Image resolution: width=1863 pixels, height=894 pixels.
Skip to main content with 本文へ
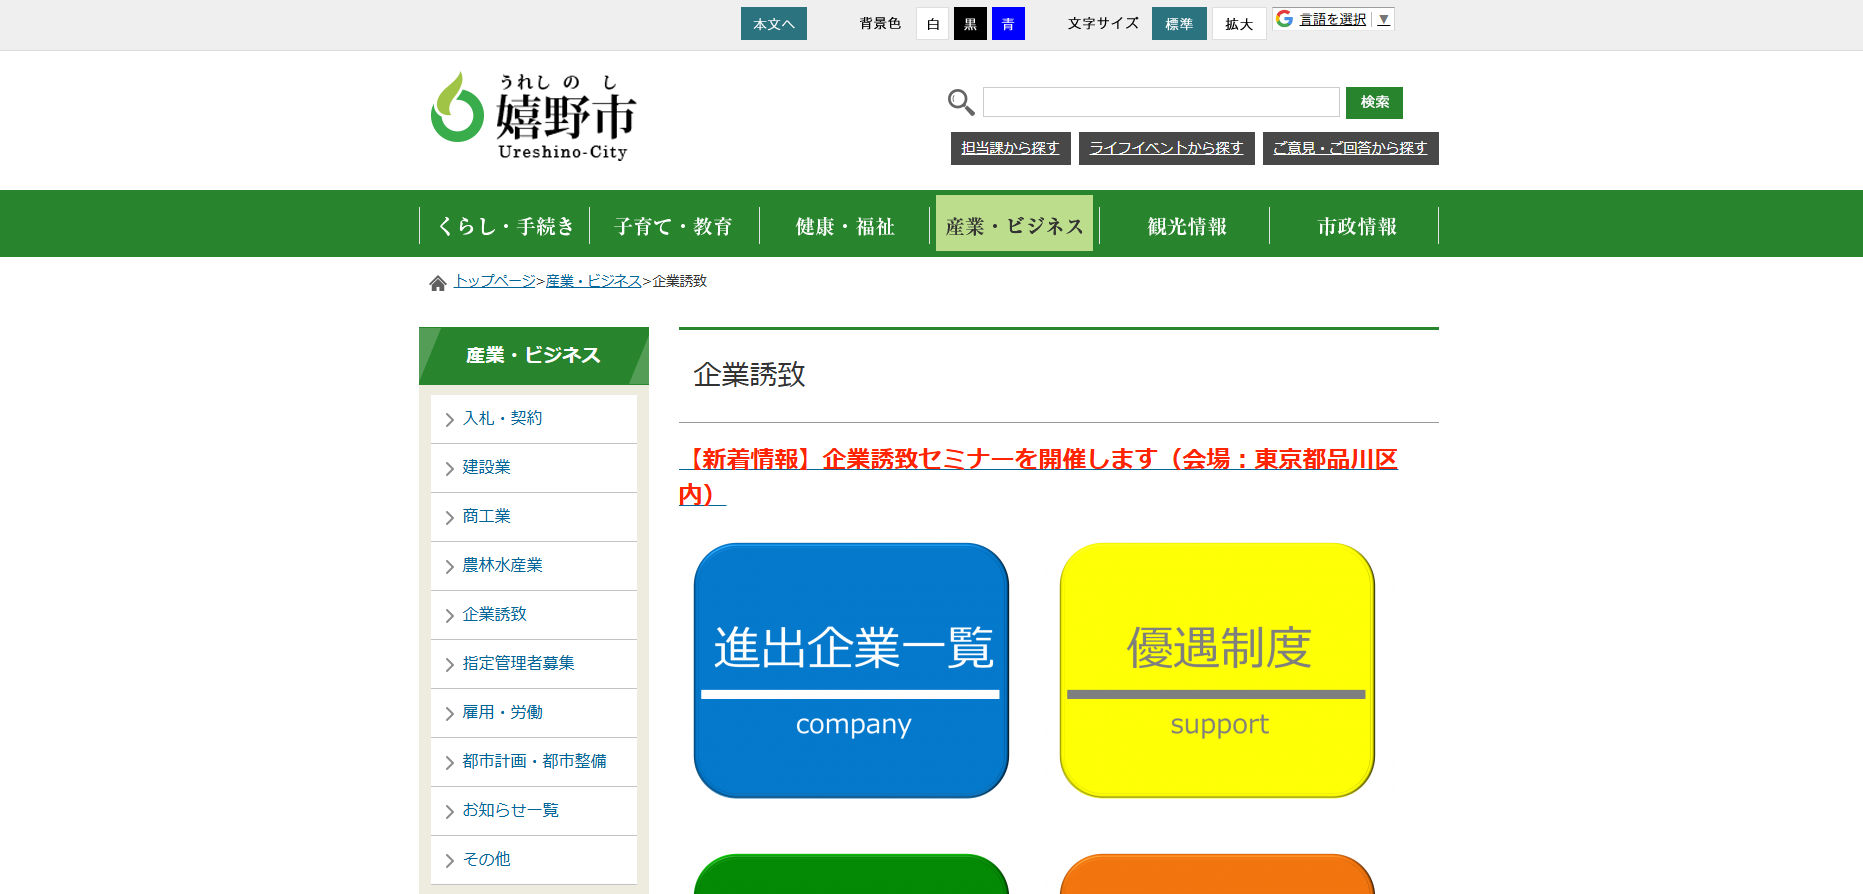point(774,24)
